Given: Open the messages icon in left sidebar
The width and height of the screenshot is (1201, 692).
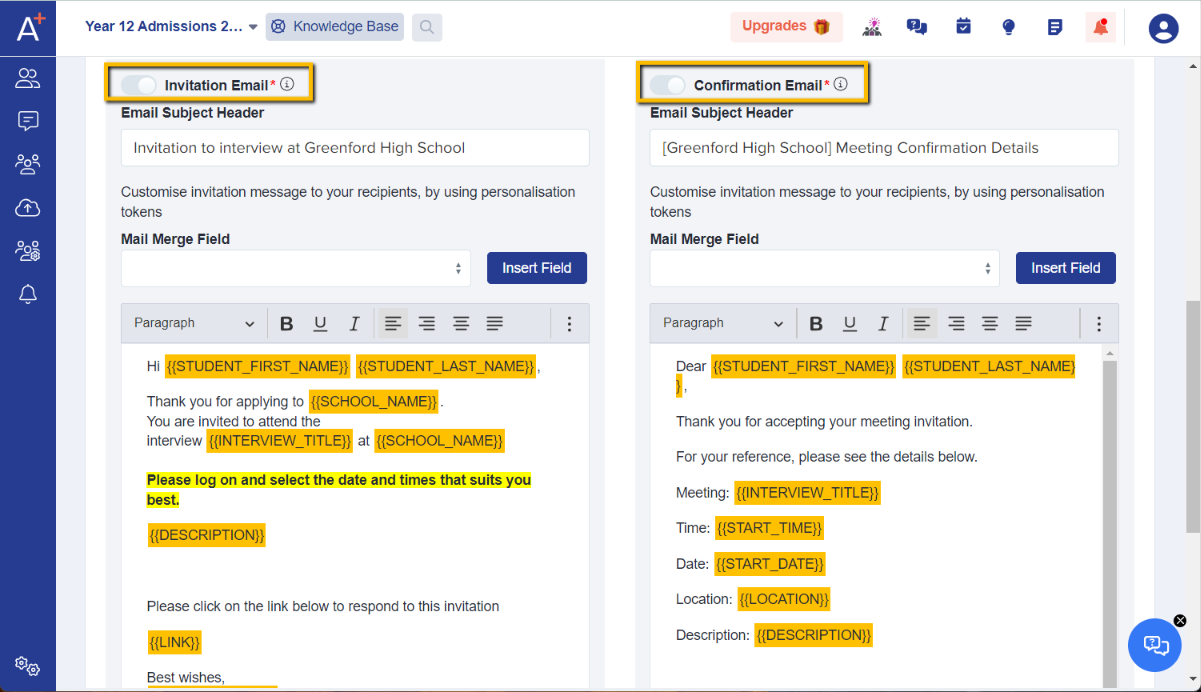Looking at the screenshot, I should click(x=28, y=121).
